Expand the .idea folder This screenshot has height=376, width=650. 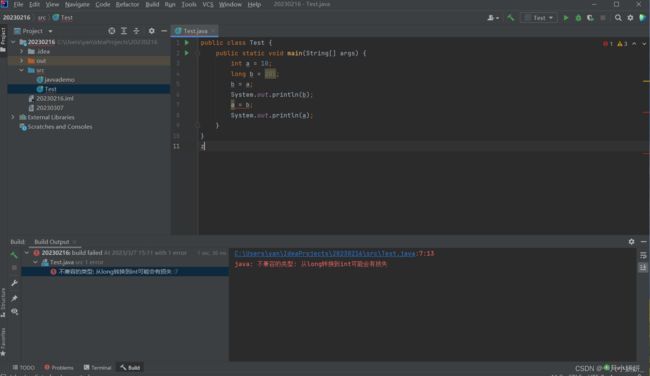[x=22, y=51]
